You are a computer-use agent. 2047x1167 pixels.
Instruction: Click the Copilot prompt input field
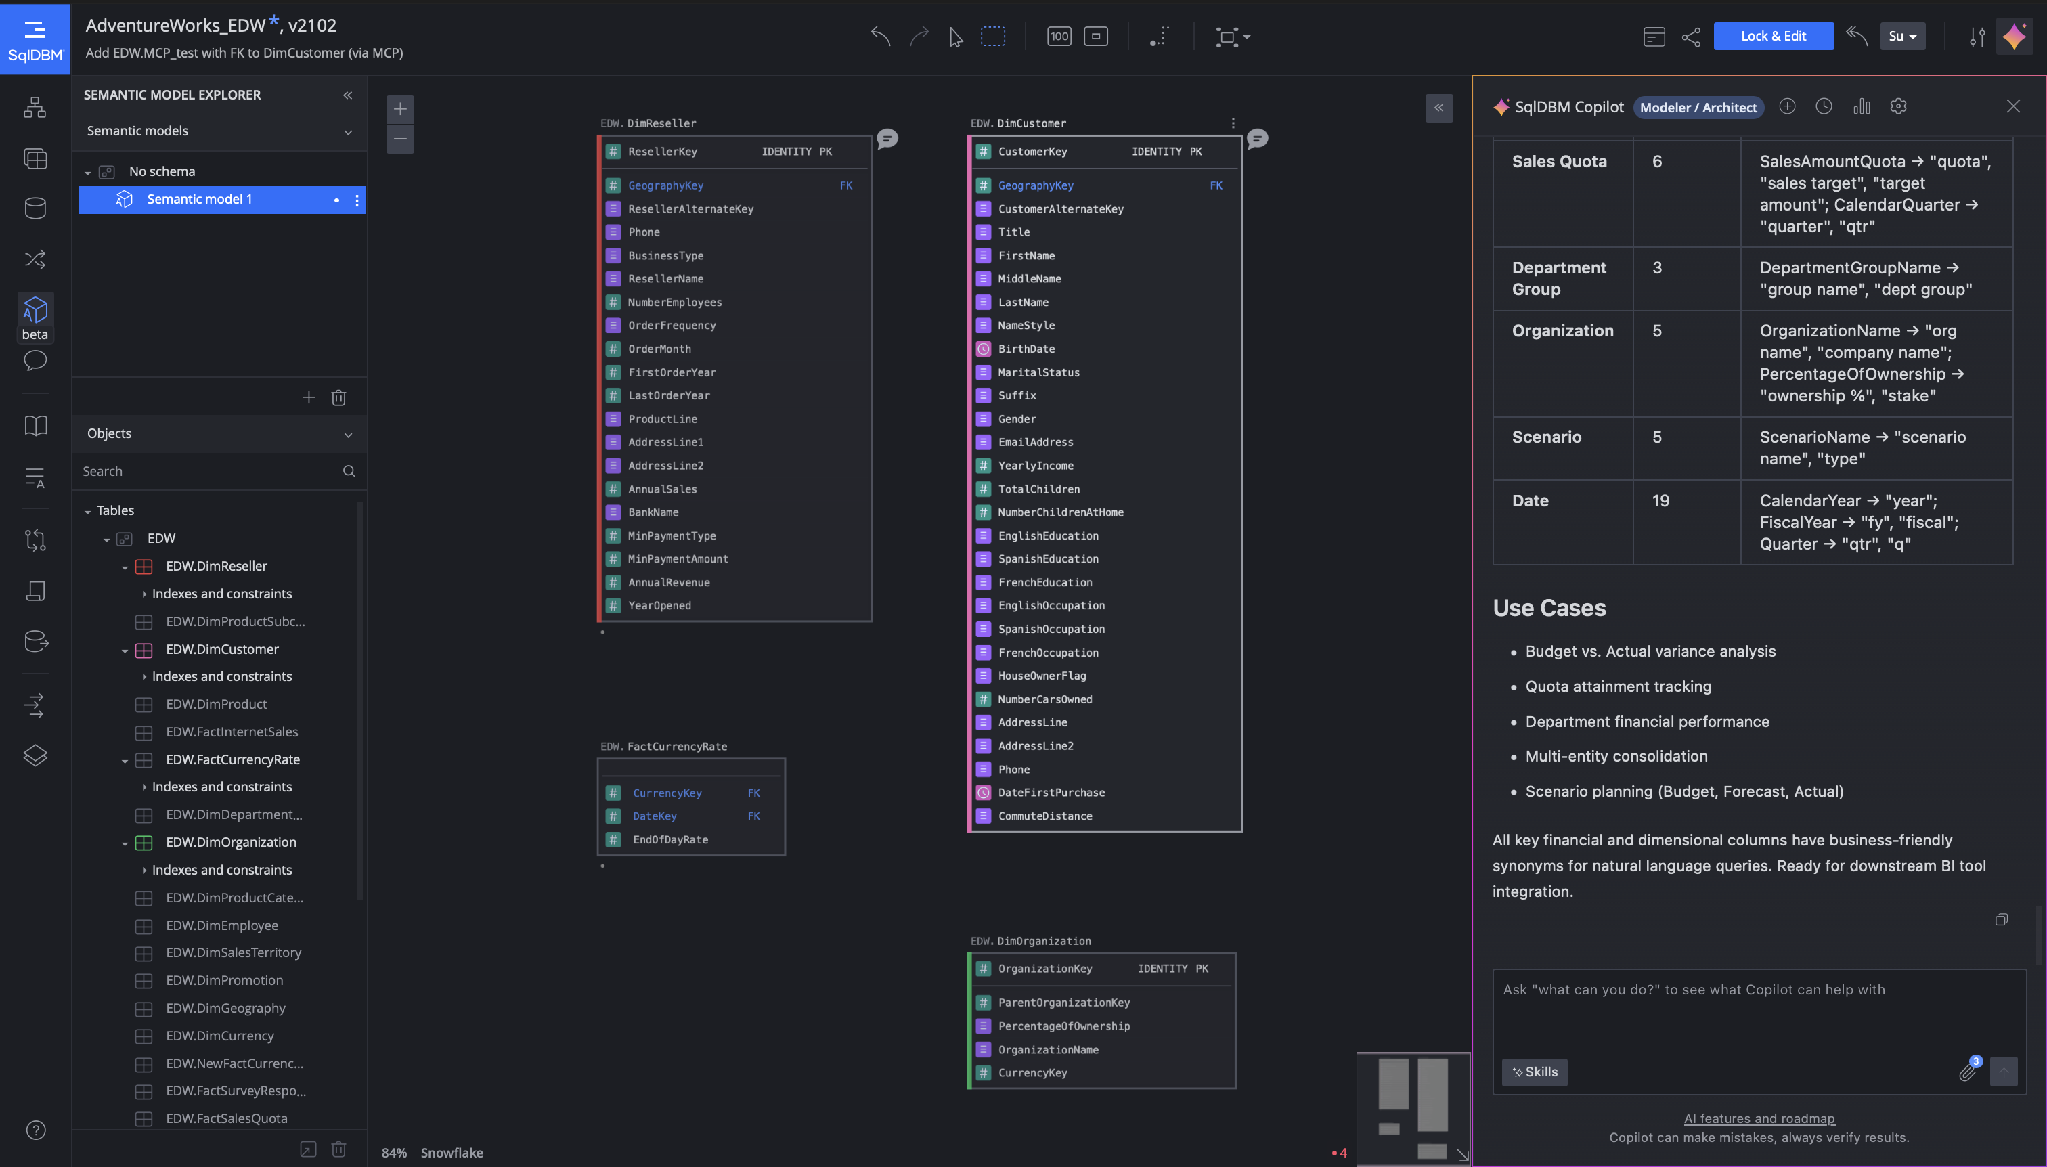tap(1759, 1012)
